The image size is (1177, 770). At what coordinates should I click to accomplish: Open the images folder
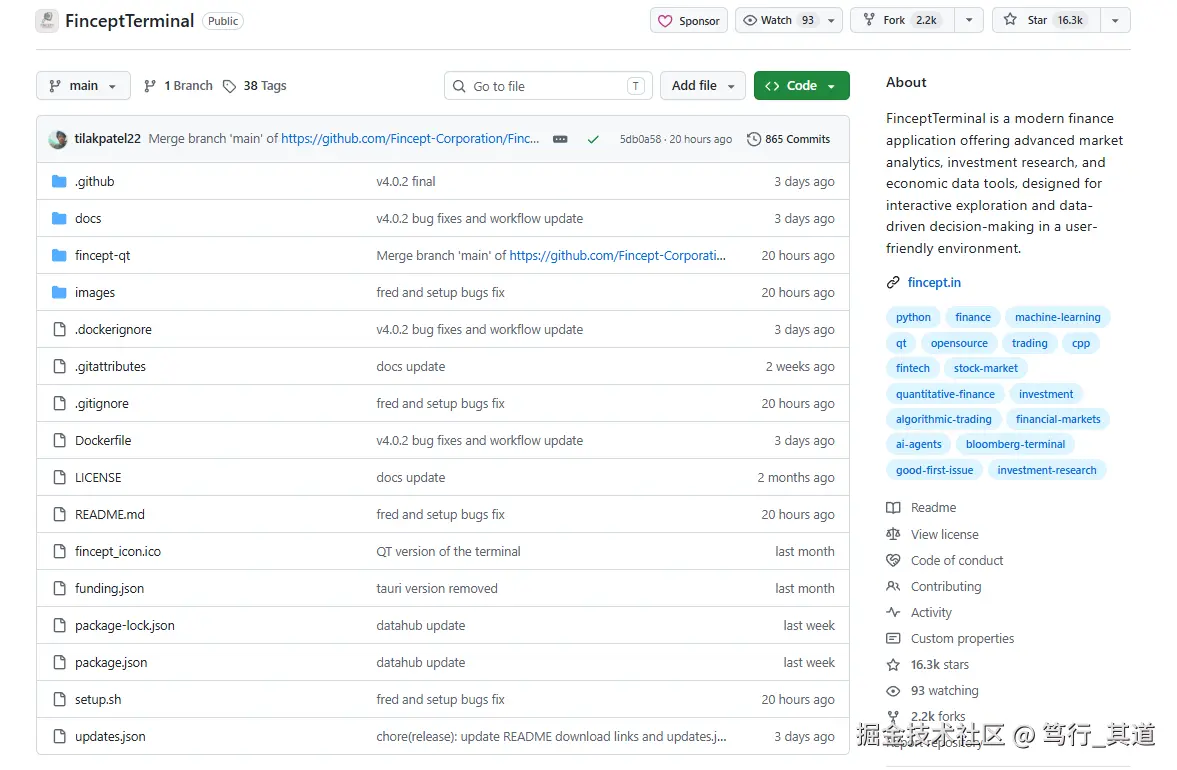click(x=95, y=293)
